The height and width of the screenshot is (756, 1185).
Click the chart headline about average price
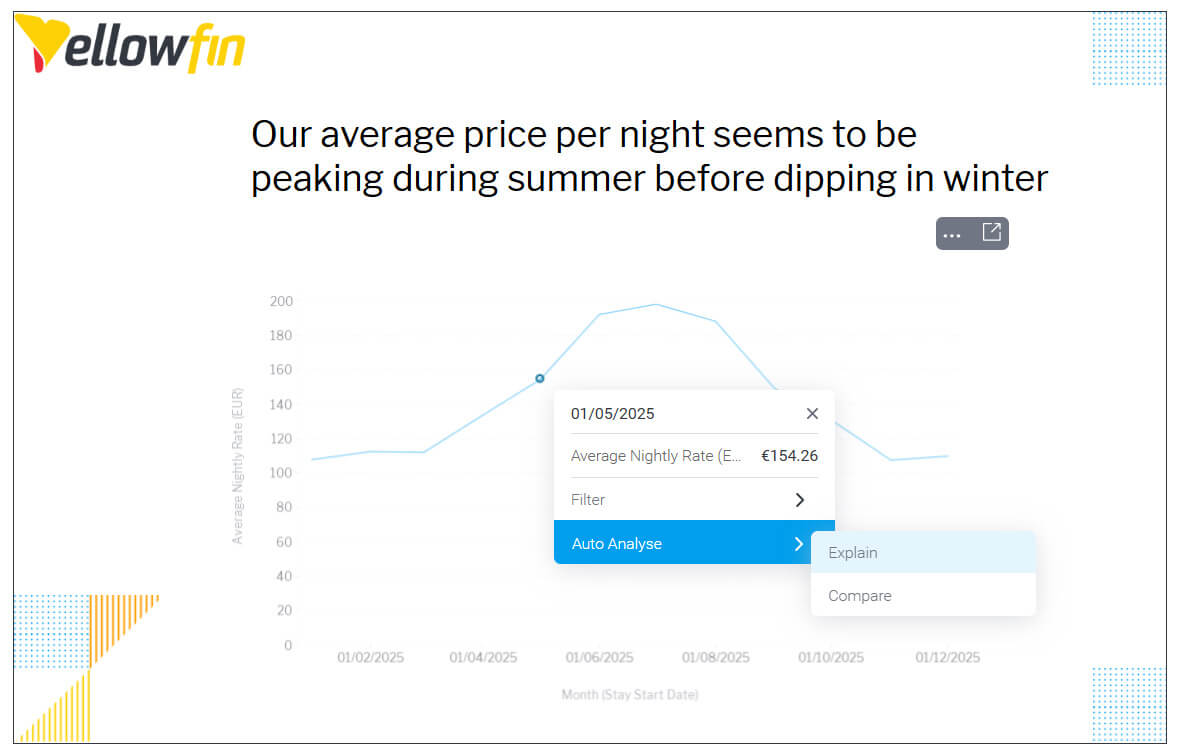point(649,157)
